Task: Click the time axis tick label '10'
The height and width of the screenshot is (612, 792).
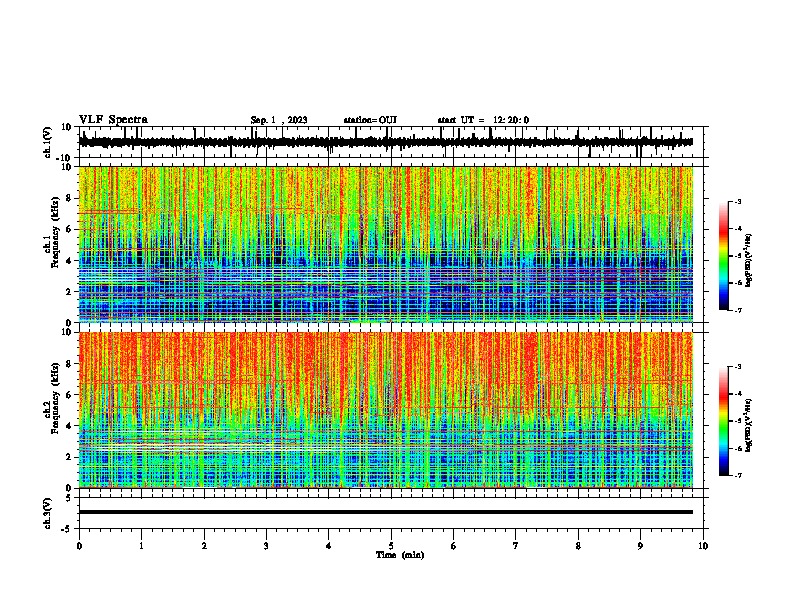Action: (703, 546)
